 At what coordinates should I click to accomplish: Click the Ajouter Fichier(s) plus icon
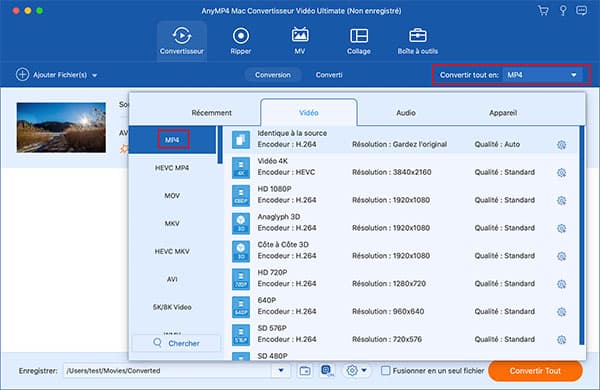22,75
